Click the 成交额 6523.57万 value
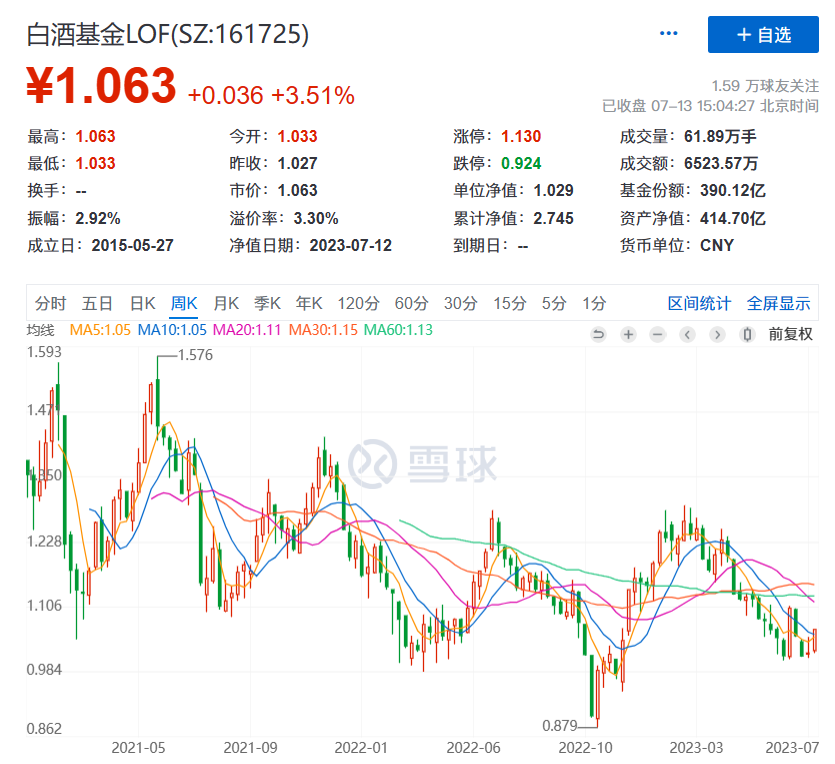This screenshot has width=835, height=764. (x=721, y=163)
